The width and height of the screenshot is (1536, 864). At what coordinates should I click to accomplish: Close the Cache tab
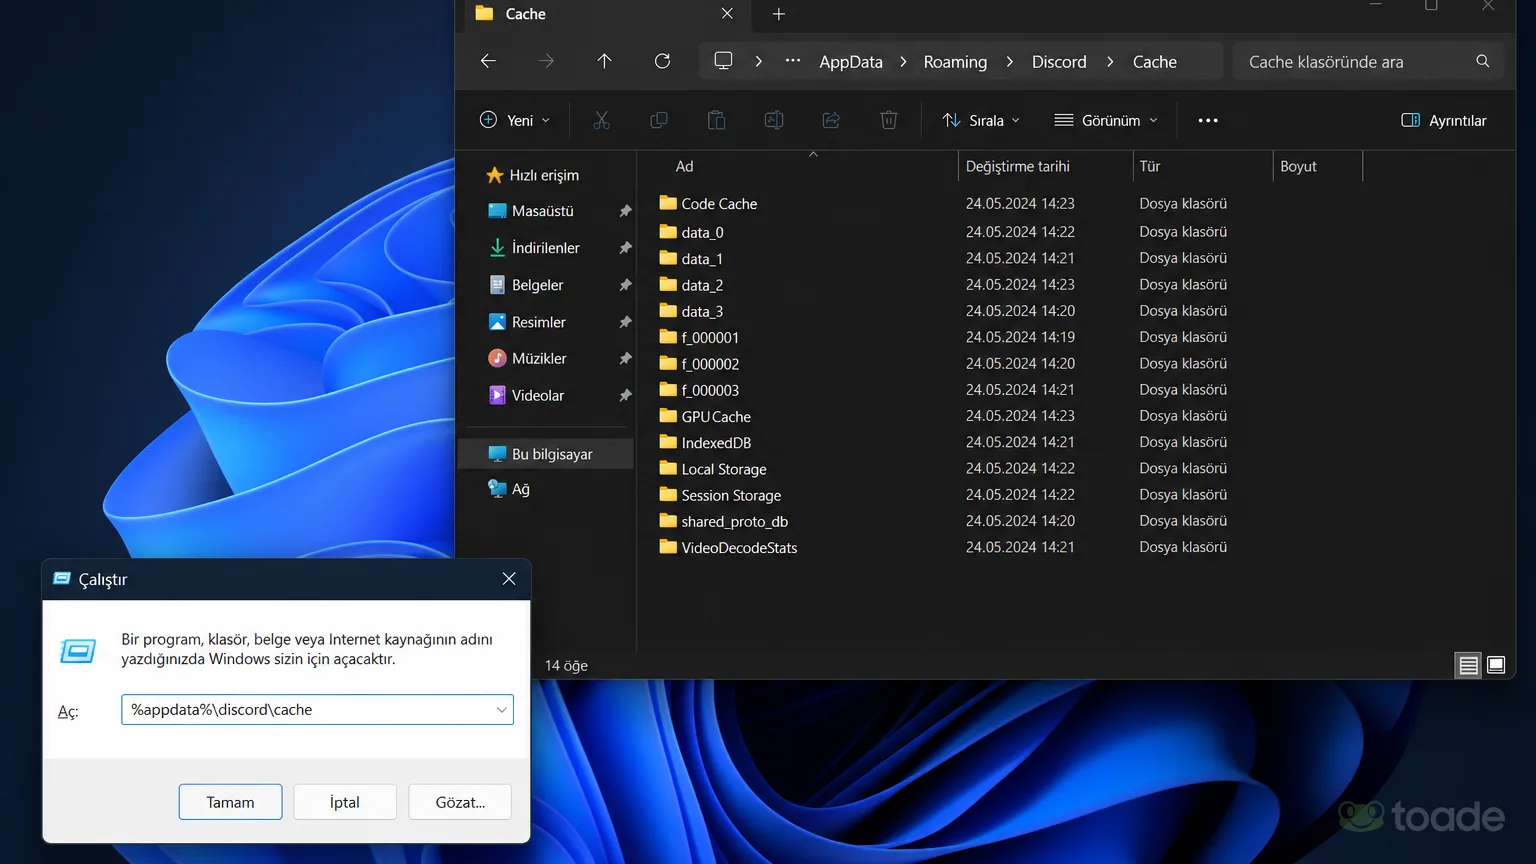click(727, 14)
